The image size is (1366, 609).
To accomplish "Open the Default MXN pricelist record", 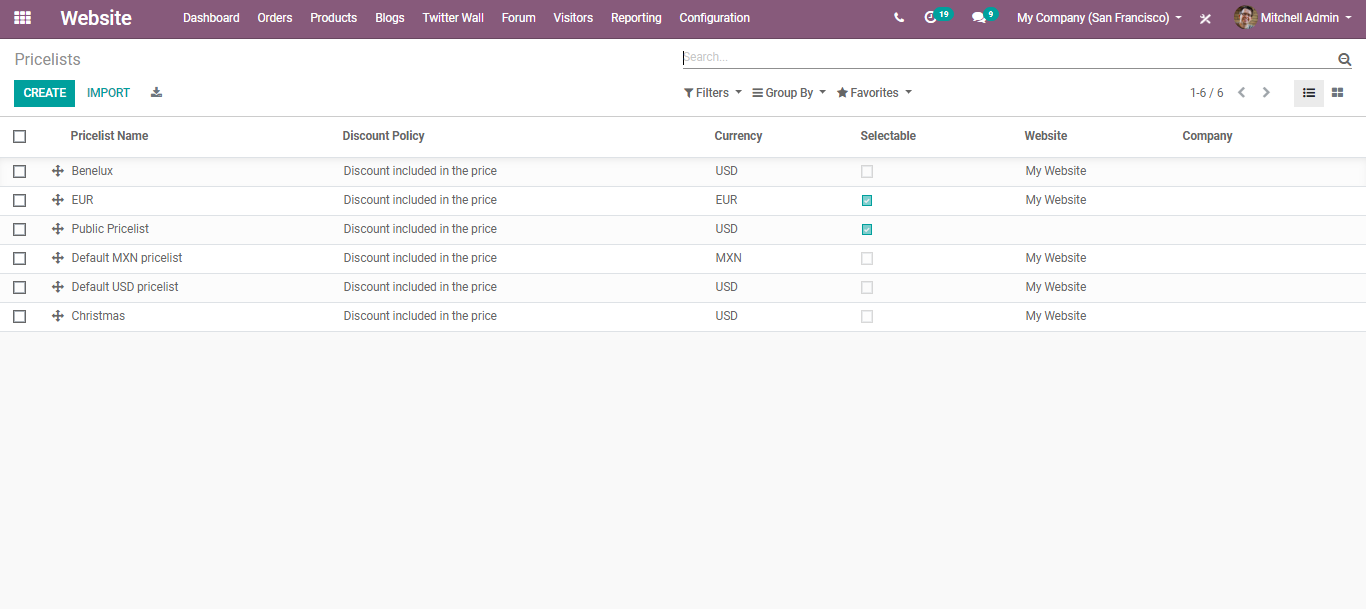I will click(127, 258).
